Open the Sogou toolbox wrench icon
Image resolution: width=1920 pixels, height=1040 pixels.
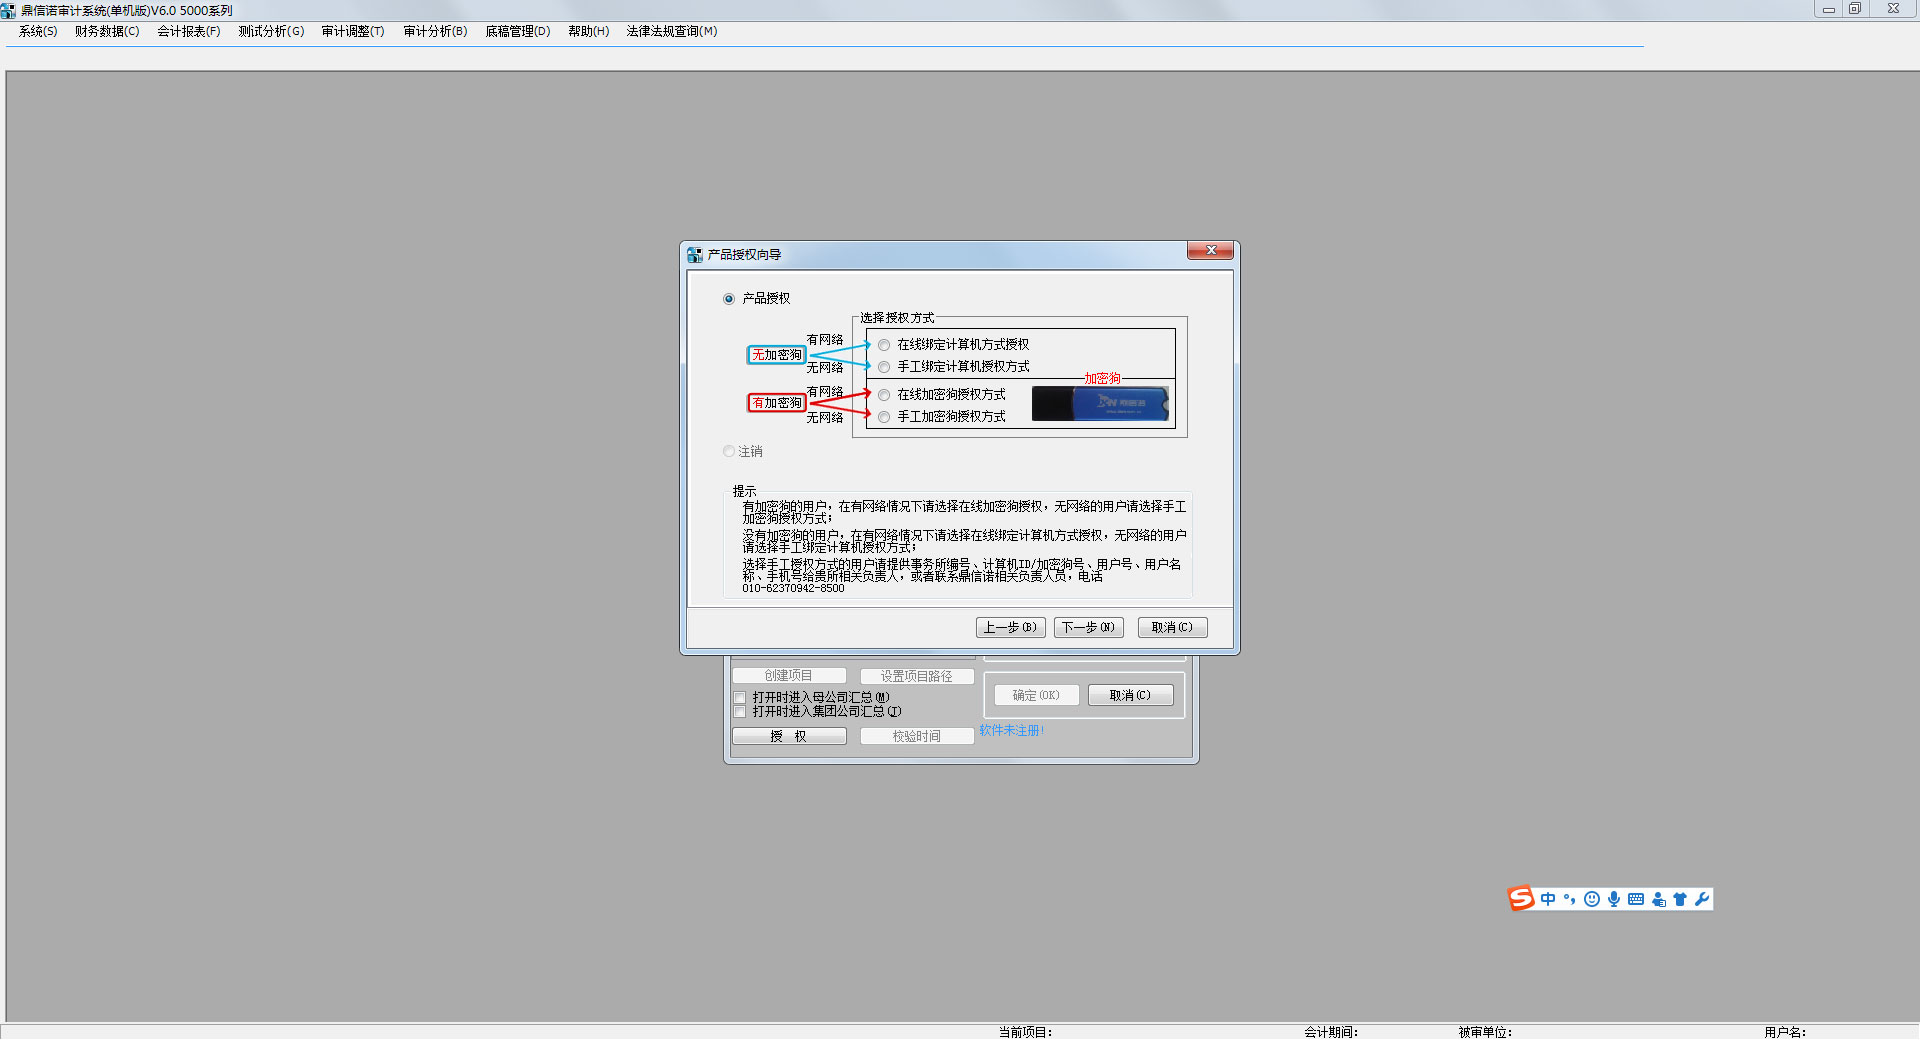(1702, 899)
